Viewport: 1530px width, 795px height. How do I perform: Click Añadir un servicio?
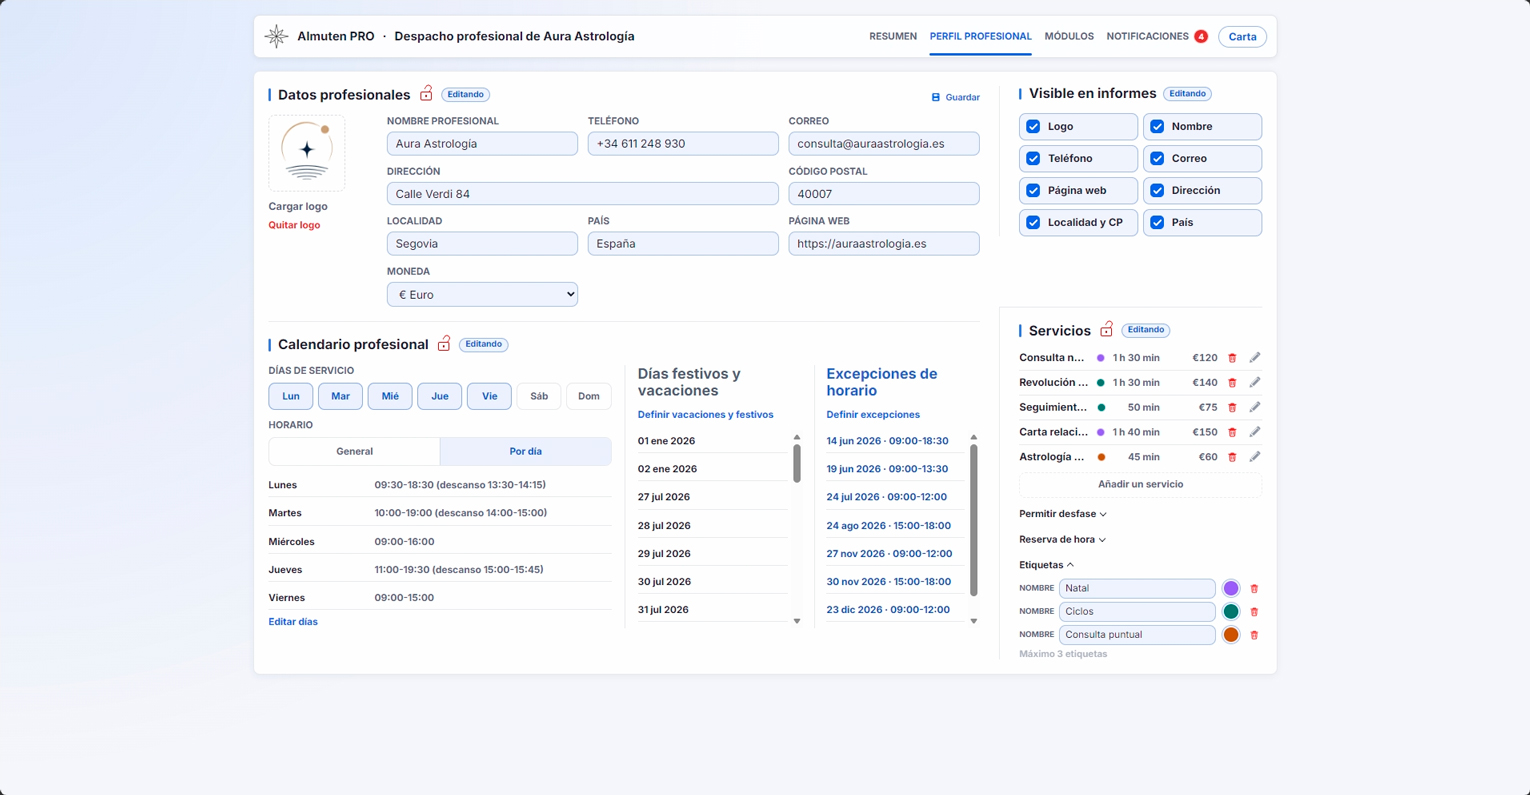(1140, 484)
